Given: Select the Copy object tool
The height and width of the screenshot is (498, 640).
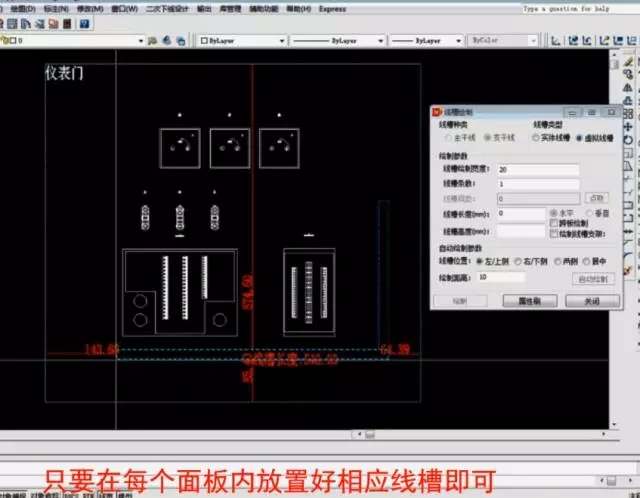Looking at the screenshot, I should coord(628,74).
